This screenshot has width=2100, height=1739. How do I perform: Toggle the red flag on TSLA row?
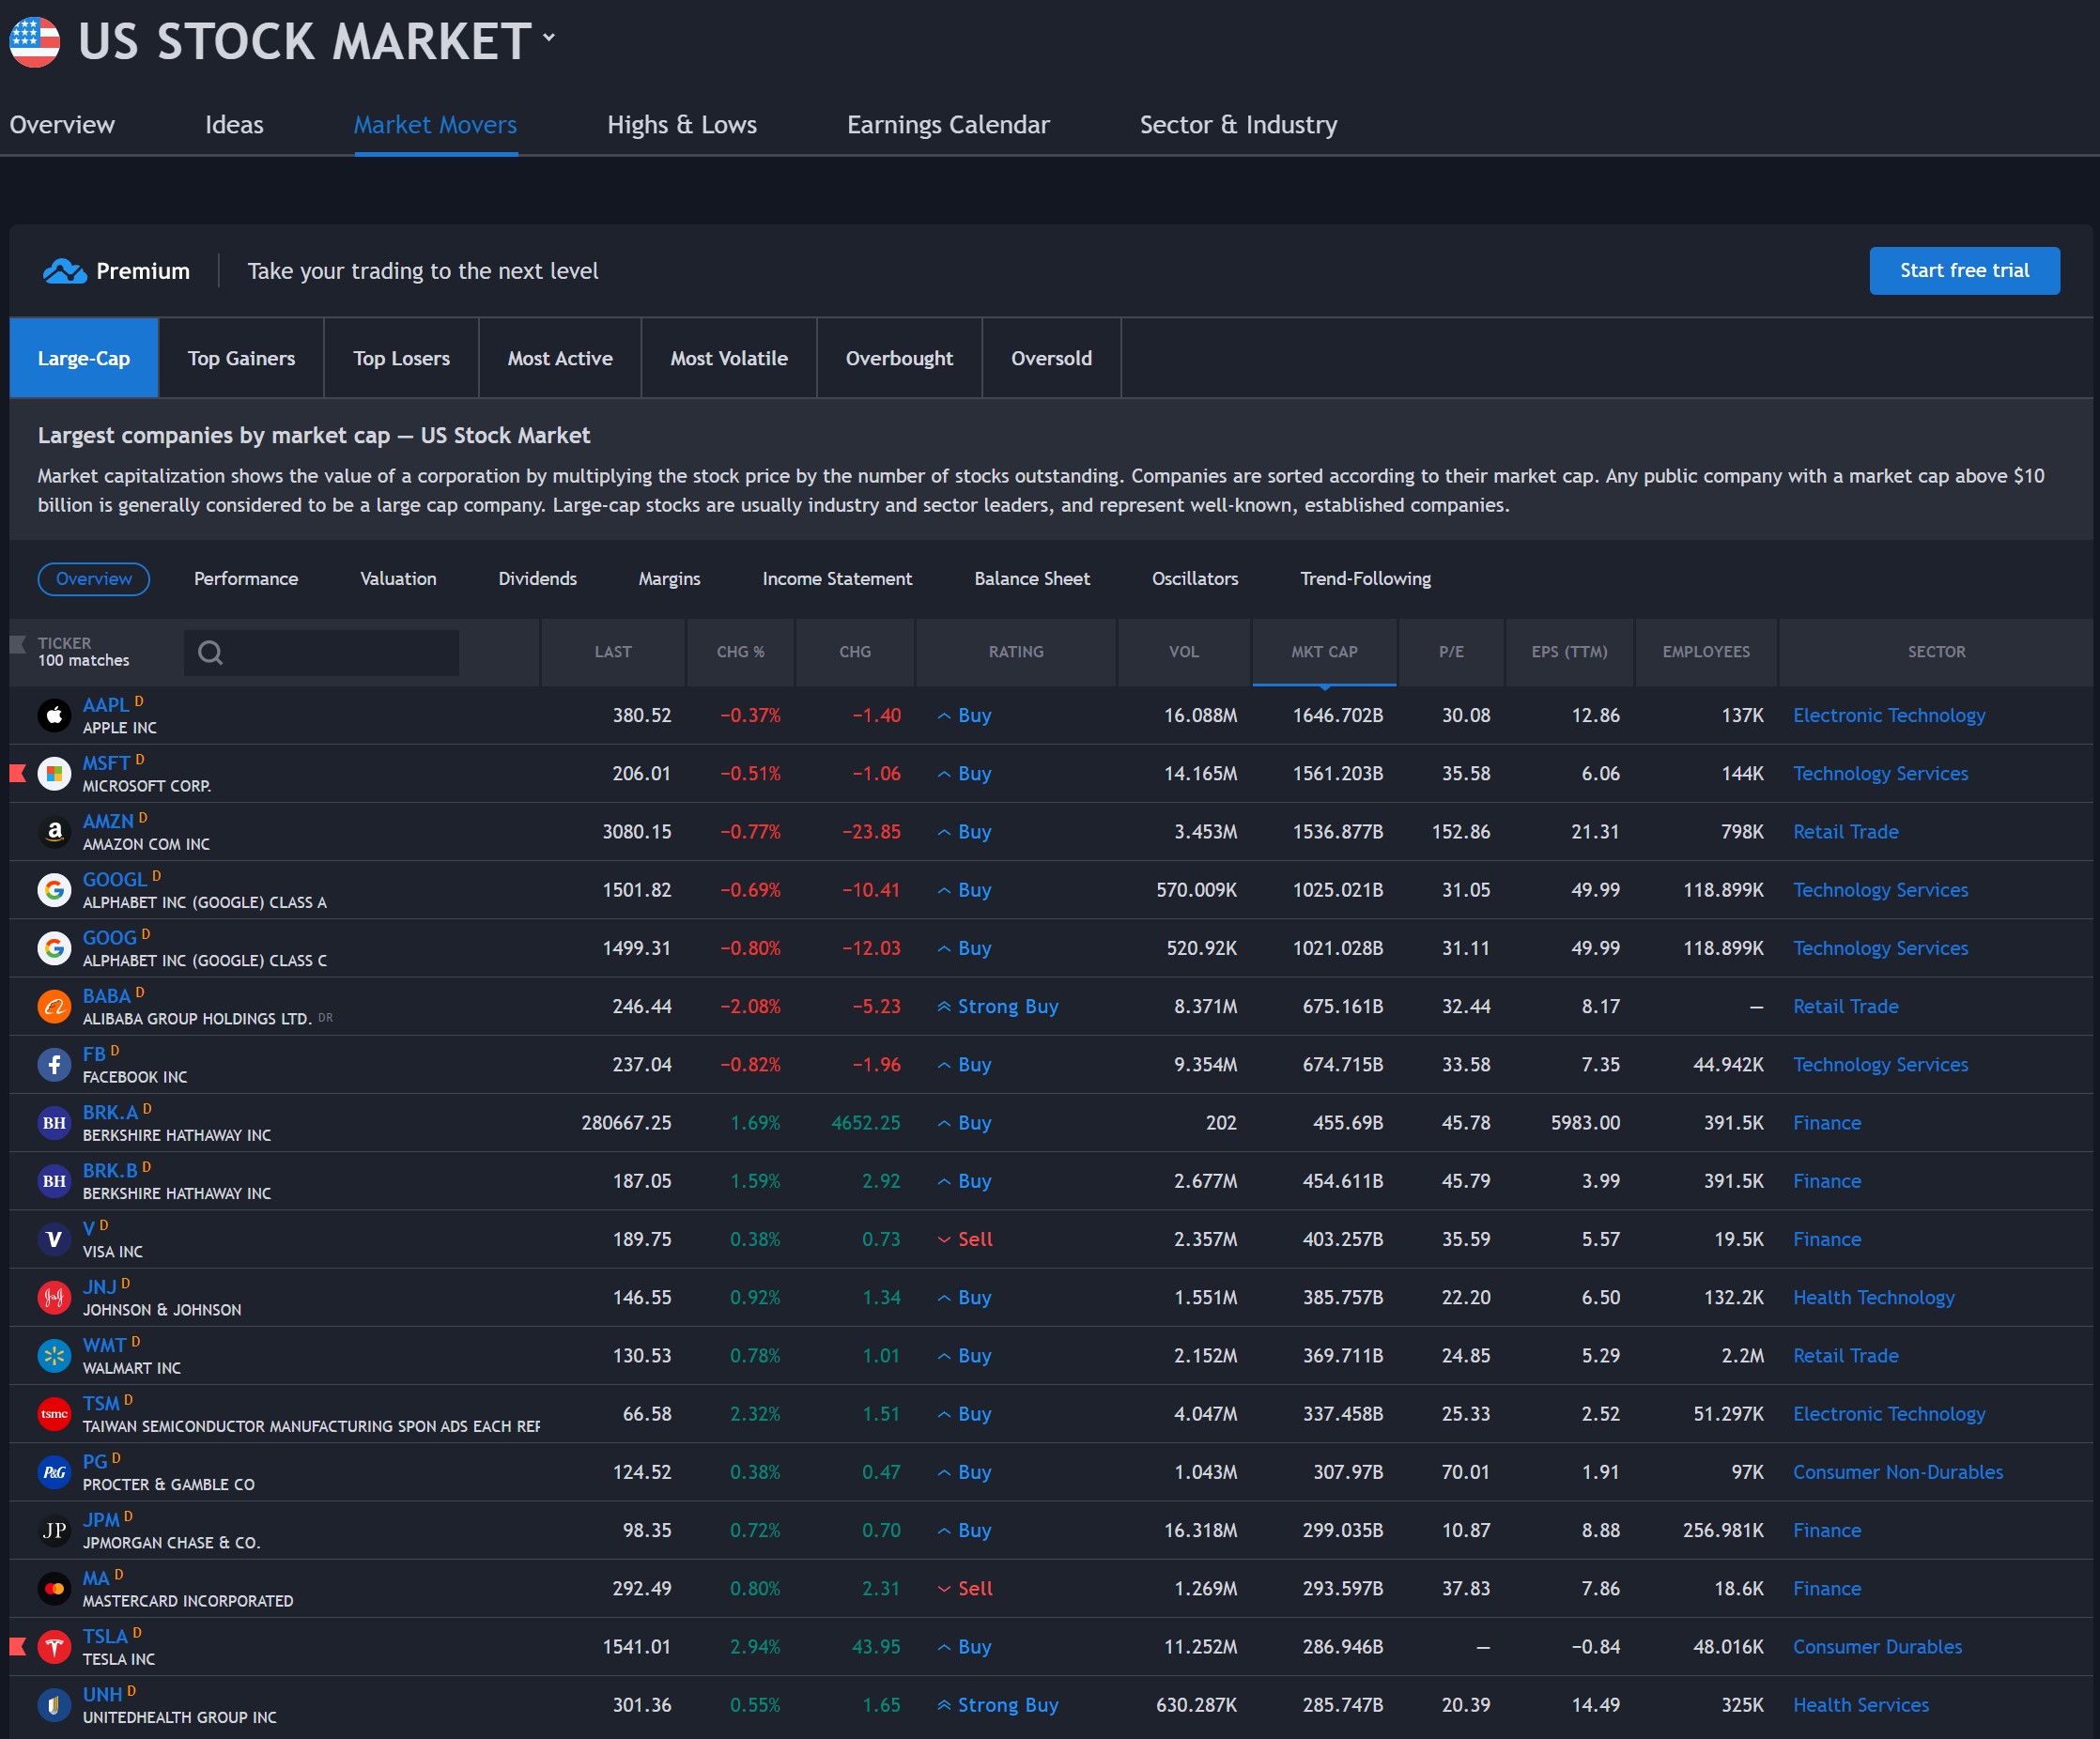pyautogui.click(x=17, y=1646)
